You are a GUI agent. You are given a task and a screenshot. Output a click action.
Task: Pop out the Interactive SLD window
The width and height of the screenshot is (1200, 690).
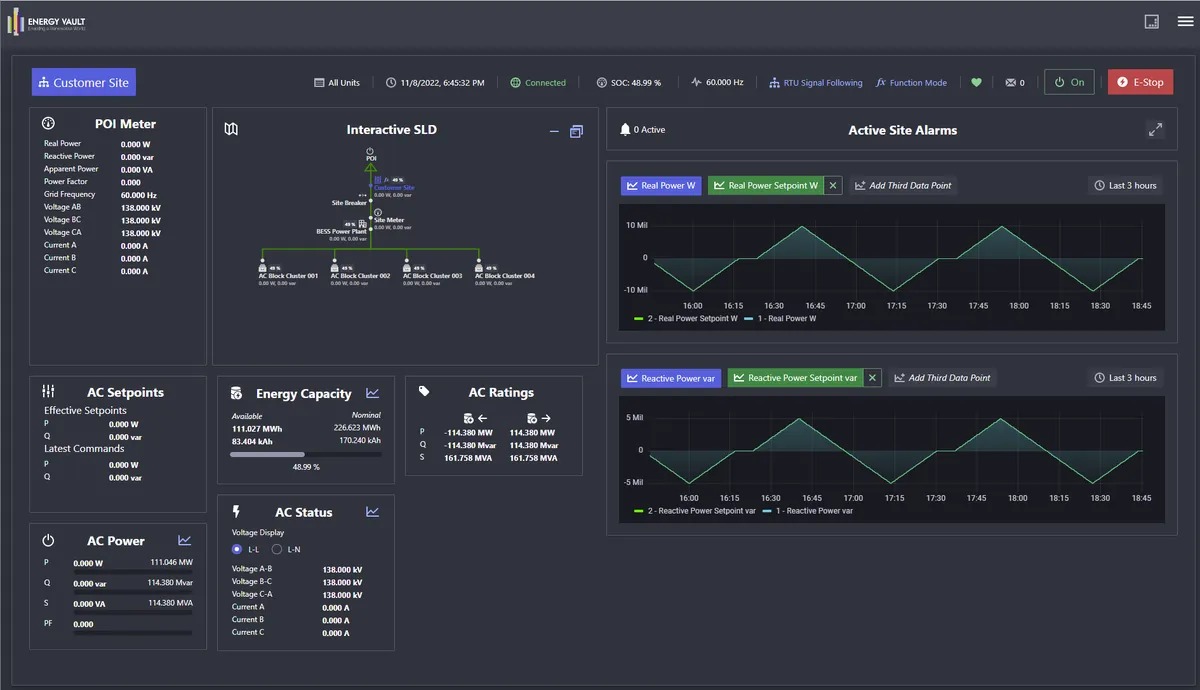[x=576, y=131]
